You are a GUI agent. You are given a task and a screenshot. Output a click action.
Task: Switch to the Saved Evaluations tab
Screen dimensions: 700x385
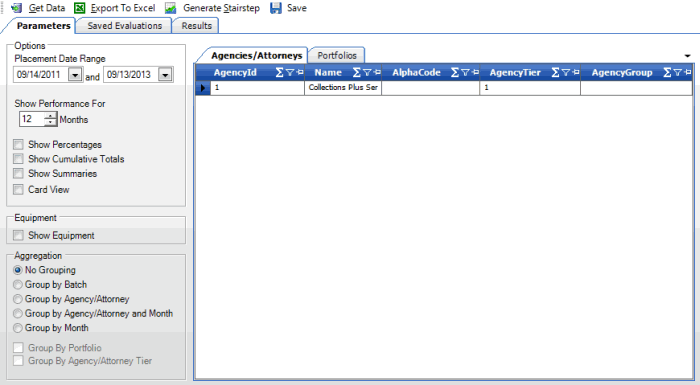[x=125, y=26]
